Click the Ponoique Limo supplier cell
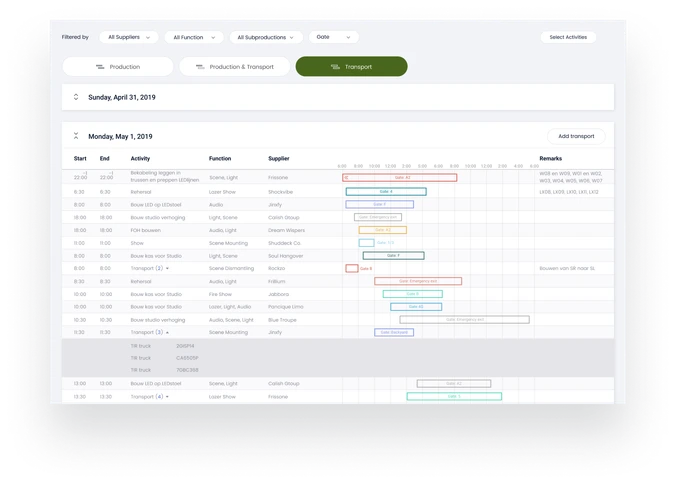 285,307
